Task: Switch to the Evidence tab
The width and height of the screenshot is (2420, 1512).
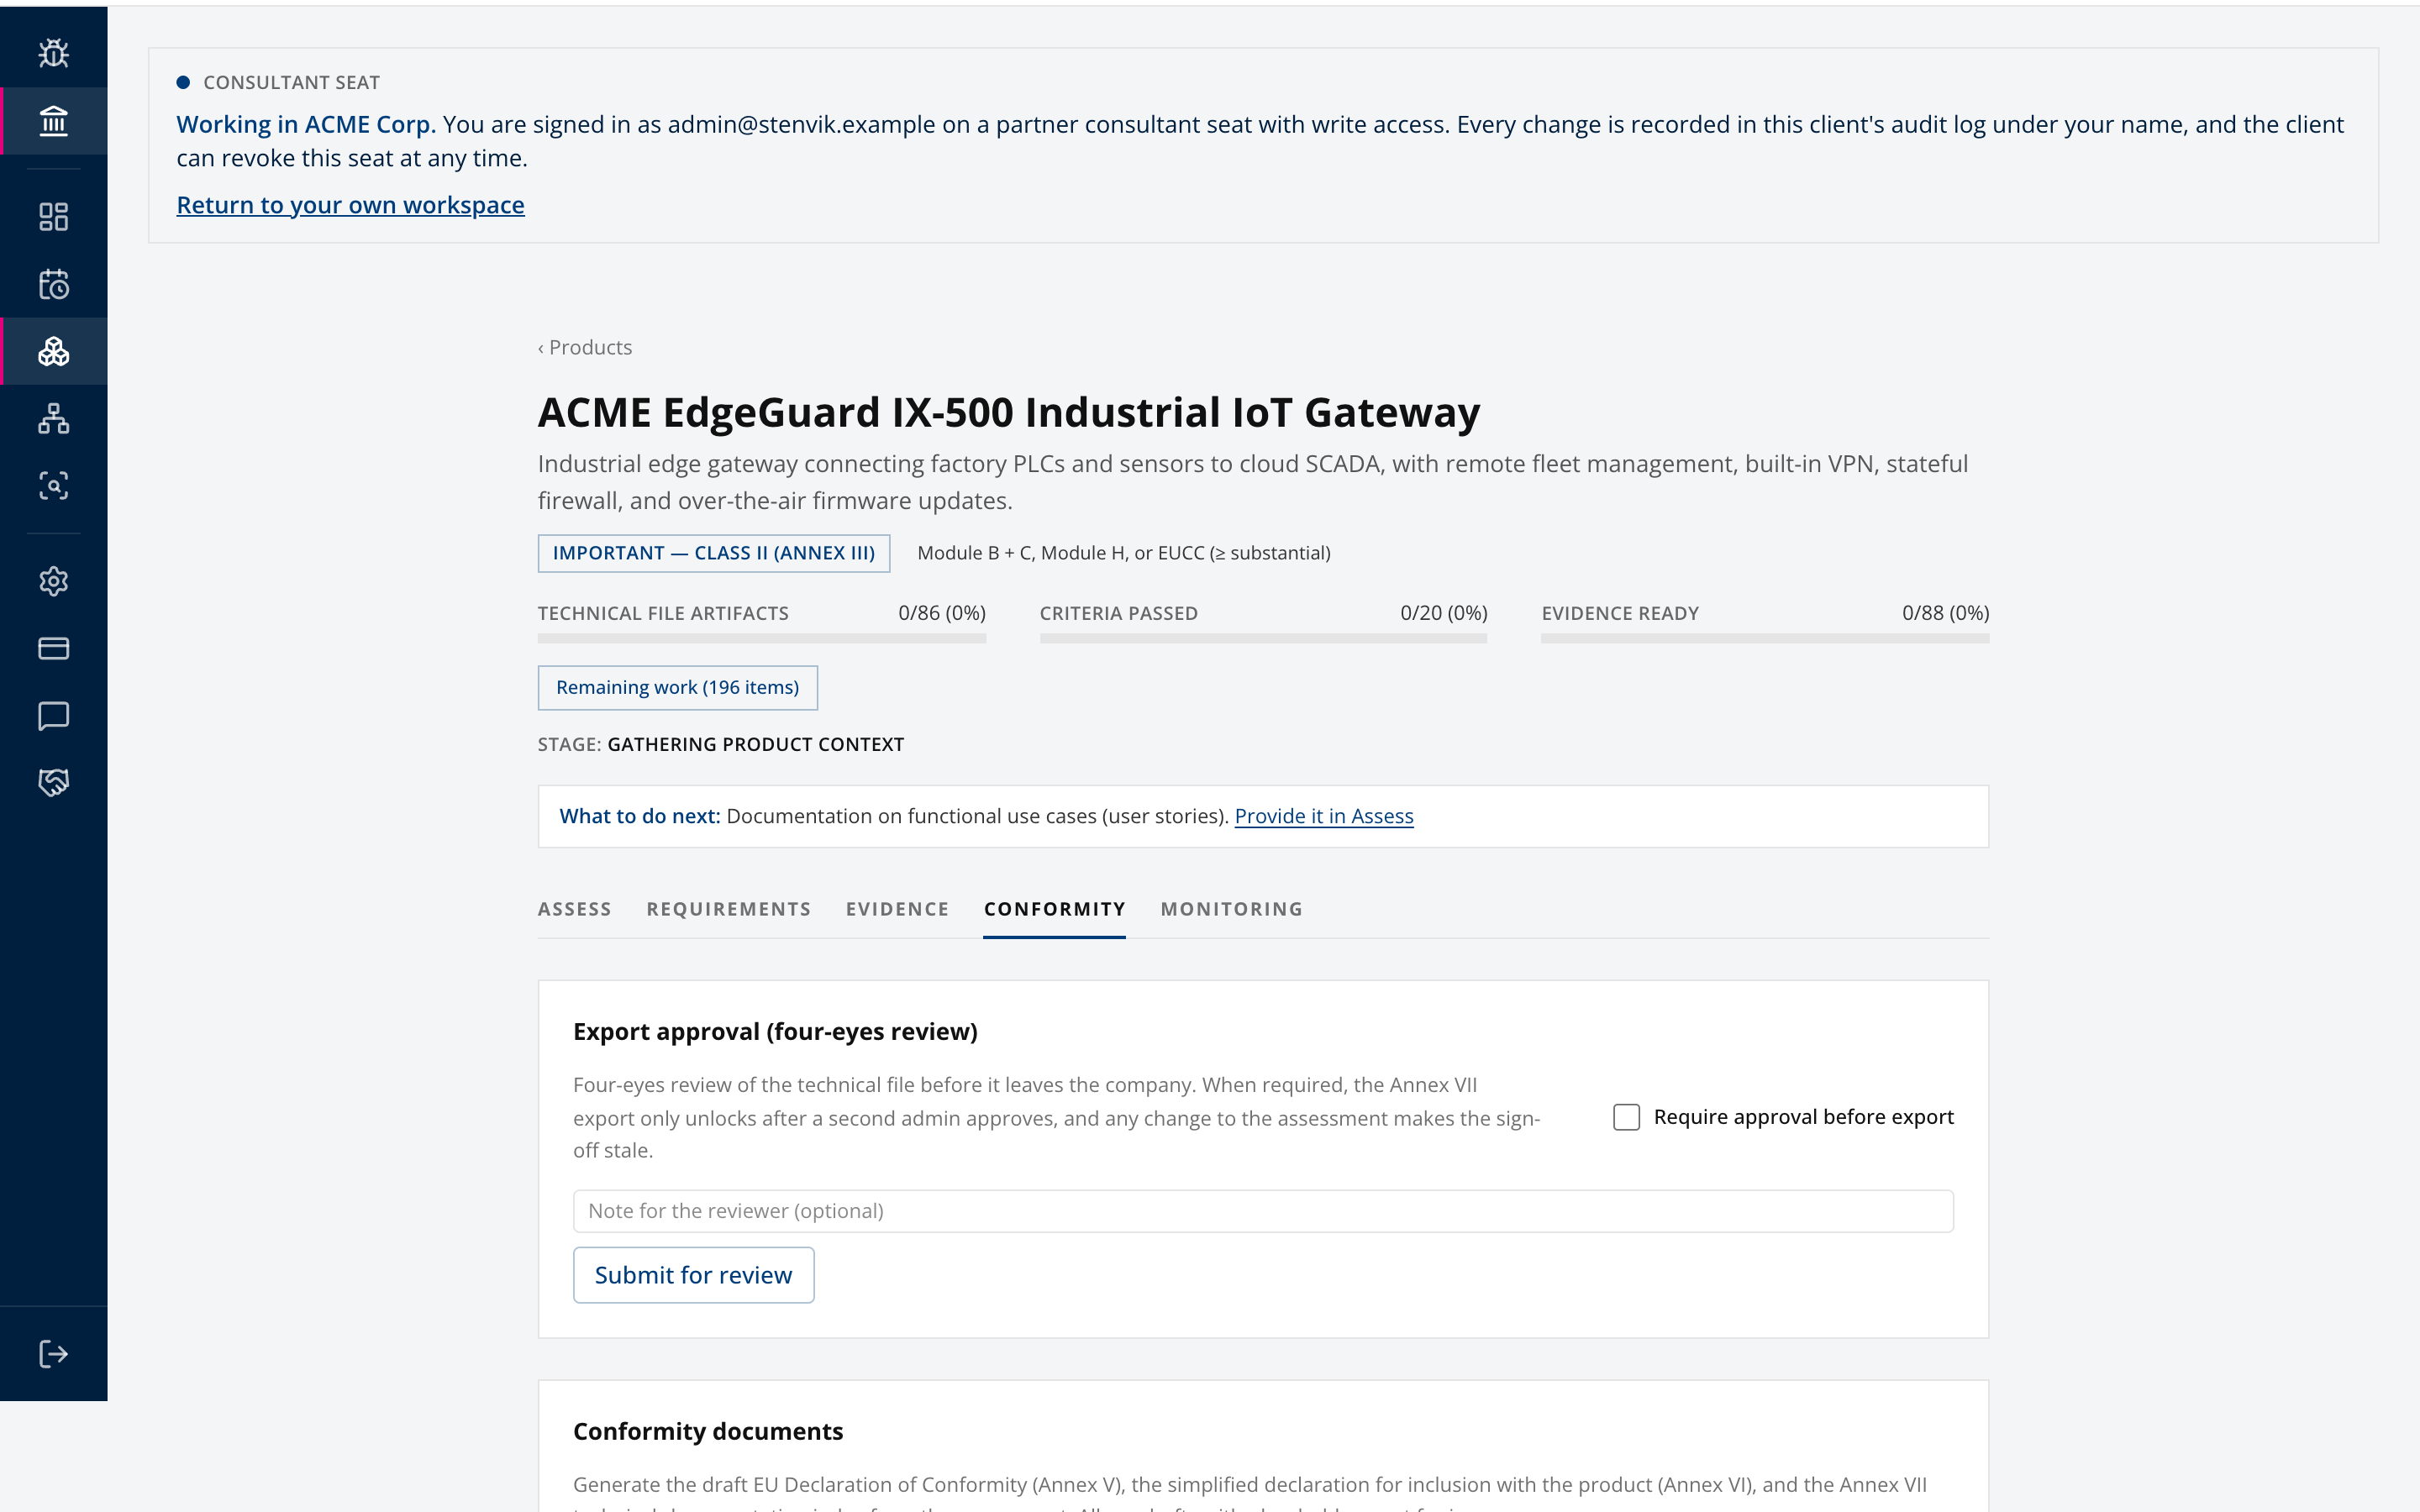Action: 897,909
